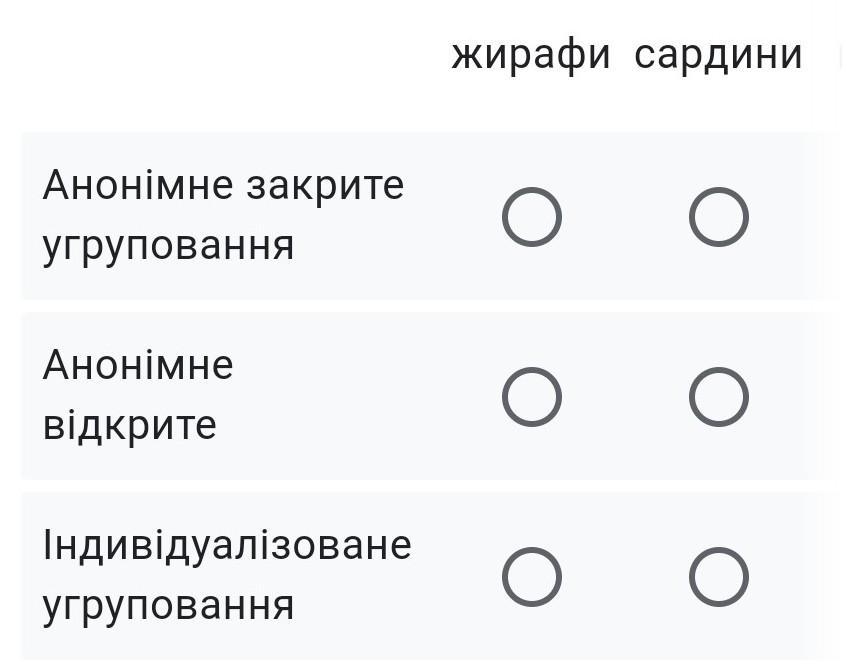The height and width of the screenshot is (670, 859).
Task: Click the word закрите in first row
Action: [325, 186]
